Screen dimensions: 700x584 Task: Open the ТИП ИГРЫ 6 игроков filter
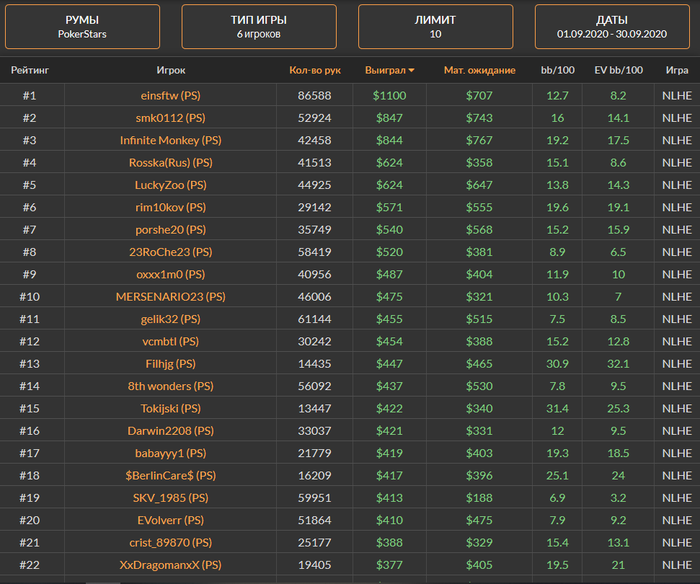(x=259, y=27)
